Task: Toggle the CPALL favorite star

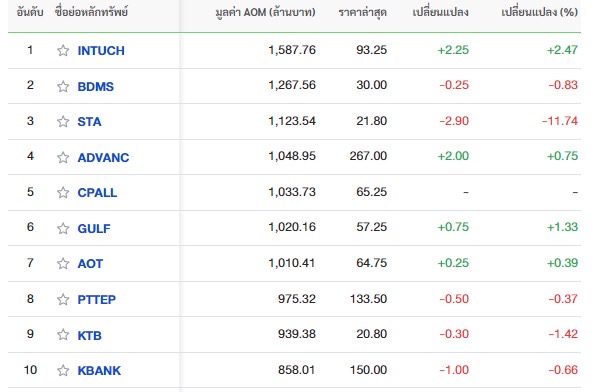Action: tap(63, 193)
